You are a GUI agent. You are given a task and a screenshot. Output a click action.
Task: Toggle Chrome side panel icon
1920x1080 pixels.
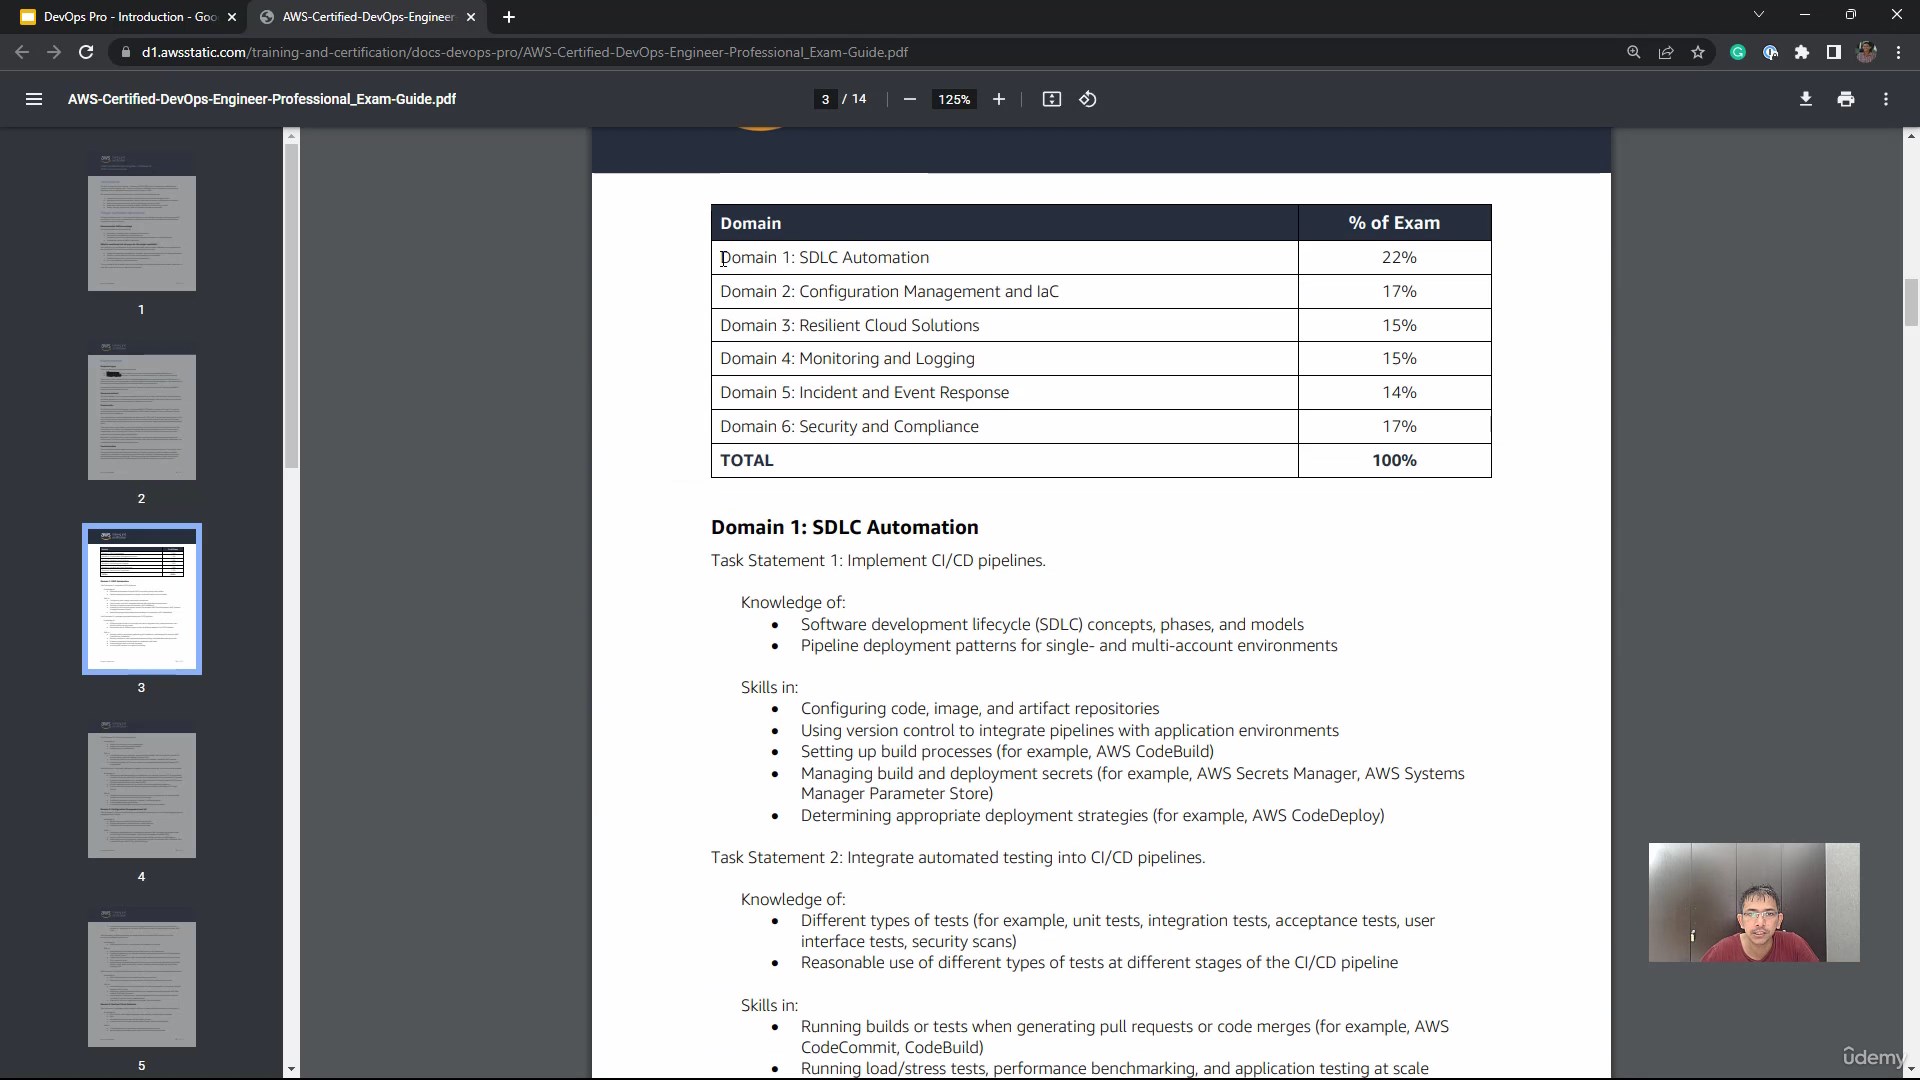pyautogui.click(x=1834, y=52)
